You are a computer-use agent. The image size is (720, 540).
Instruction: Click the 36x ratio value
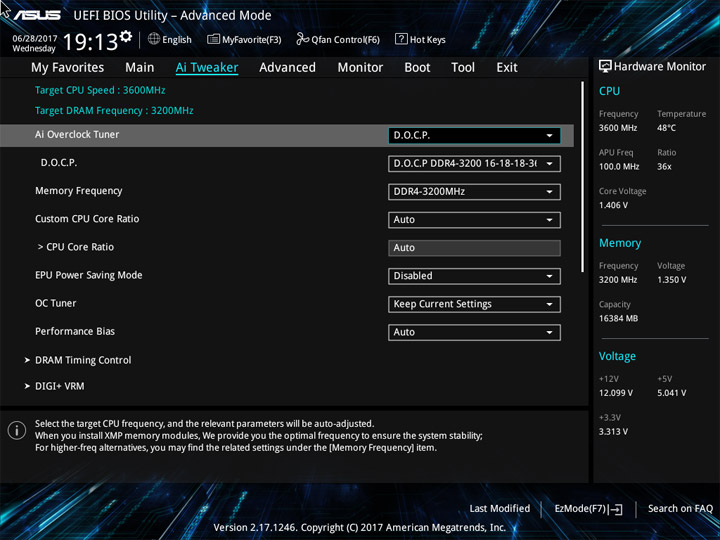click(664, 167)
